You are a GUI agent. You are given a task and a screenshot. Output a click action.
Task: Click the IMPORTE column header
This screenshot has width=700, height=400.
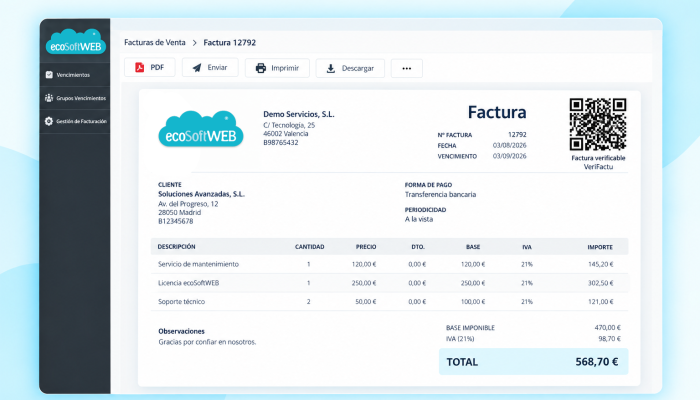(600, 247)
